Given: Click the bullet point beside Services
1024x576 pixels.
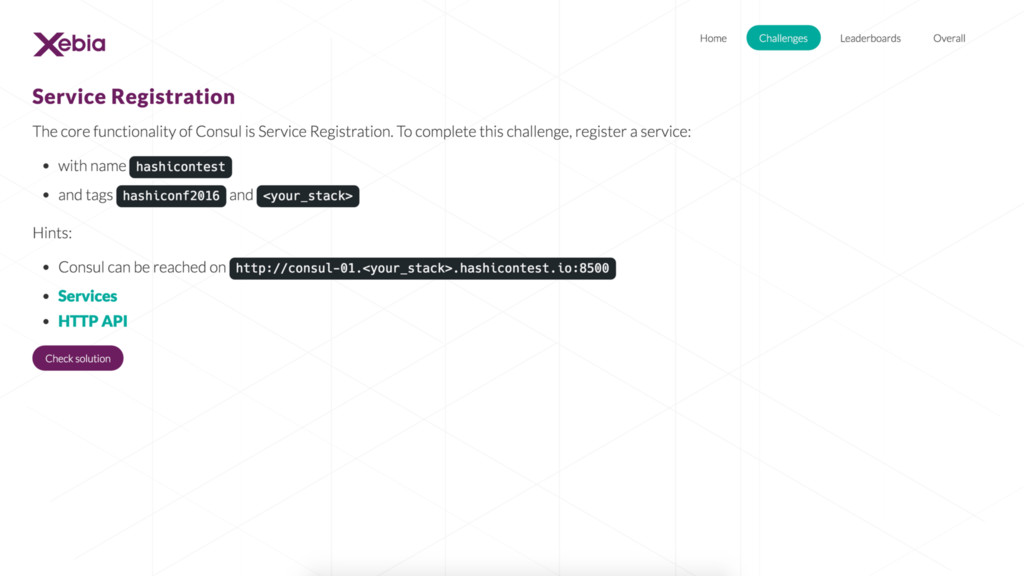Looking at the screenshot, I should [x=46, y=296].
